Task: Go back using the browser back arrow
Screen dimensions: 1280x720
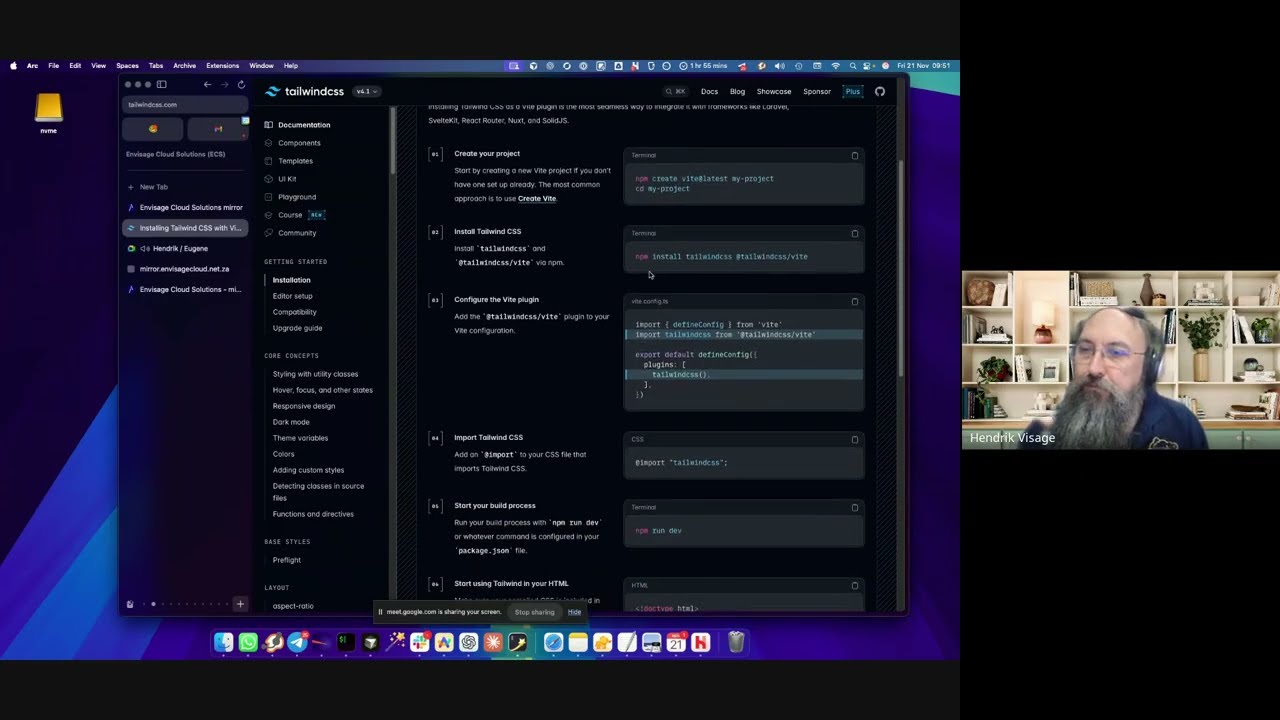Action: (x=207, y=85)
